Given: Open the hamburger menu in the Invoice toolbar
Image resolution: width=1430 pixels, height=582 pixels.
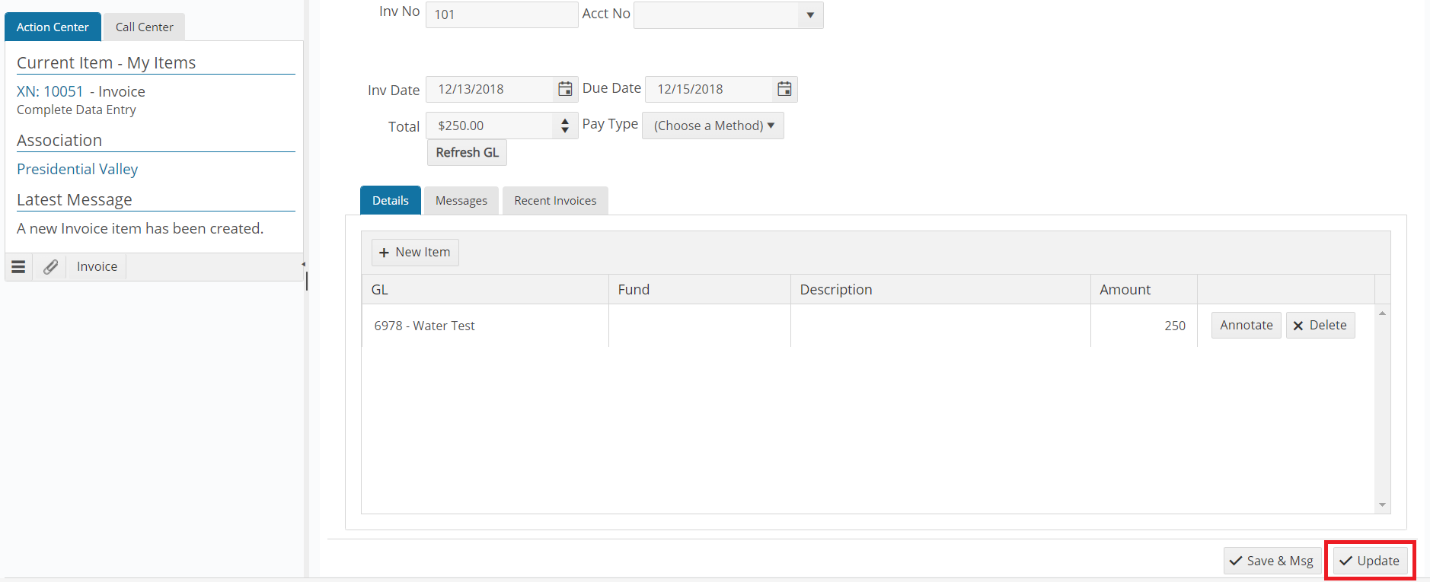Looking at the screenshot, I should click(x=18, y=266).
